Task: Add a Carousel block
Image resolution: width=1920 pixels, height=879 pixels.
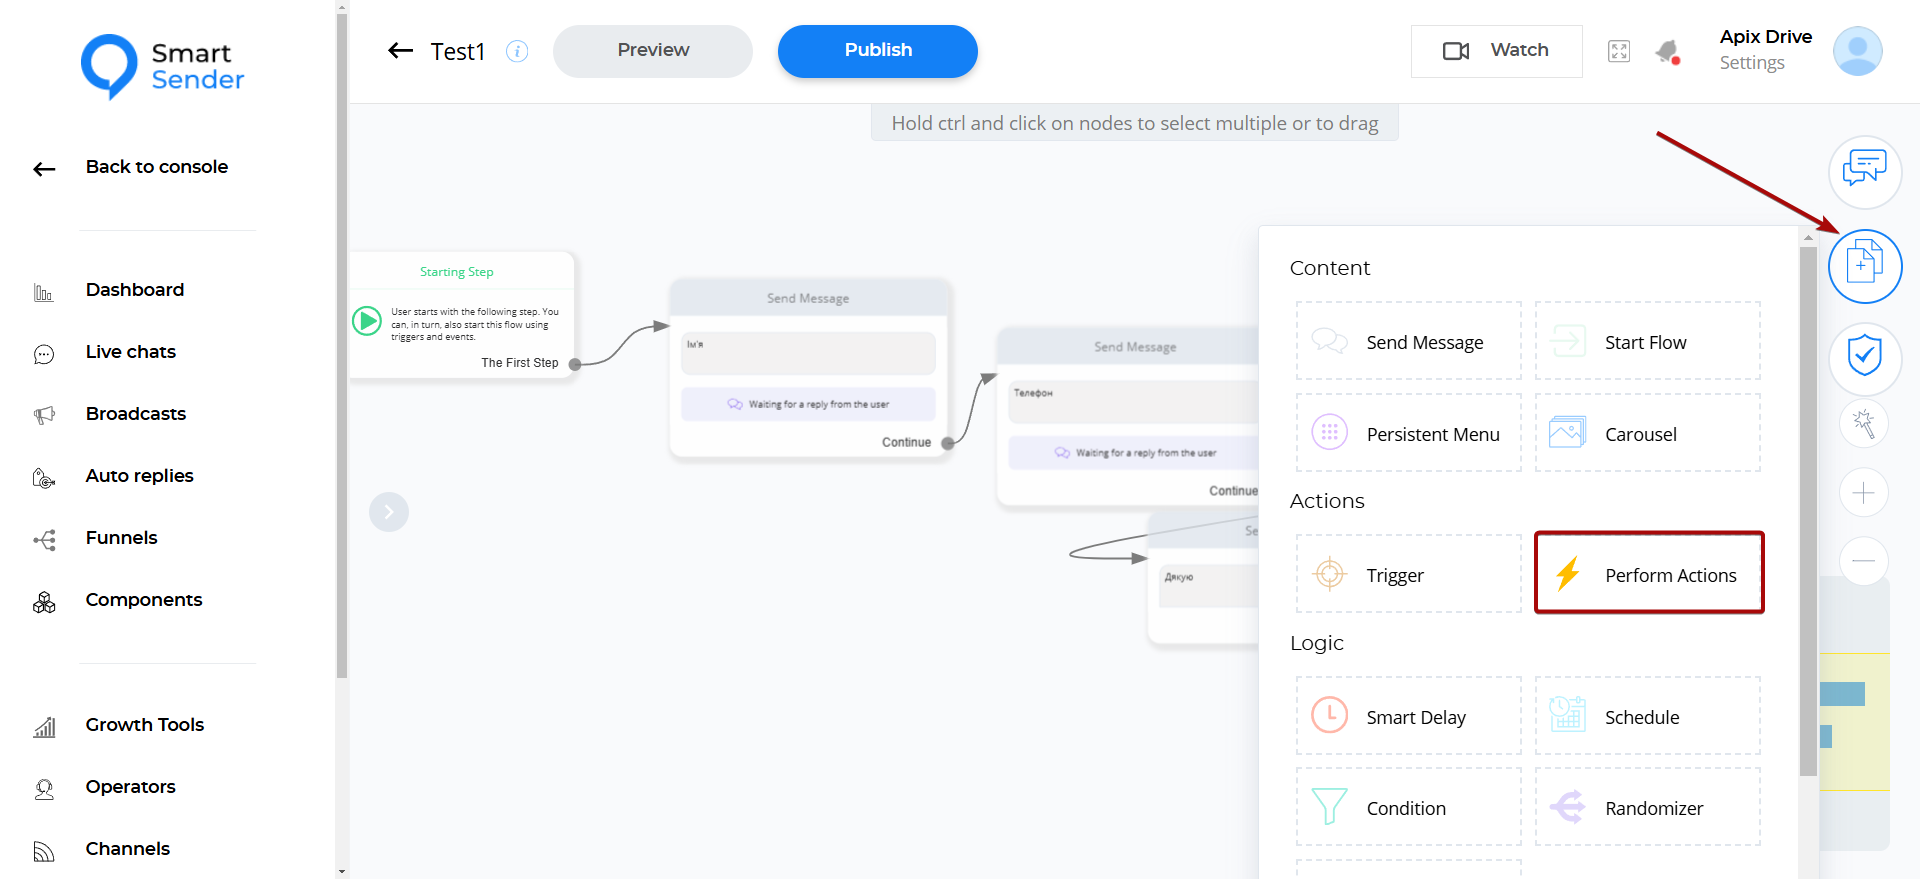Action: 1648,433
